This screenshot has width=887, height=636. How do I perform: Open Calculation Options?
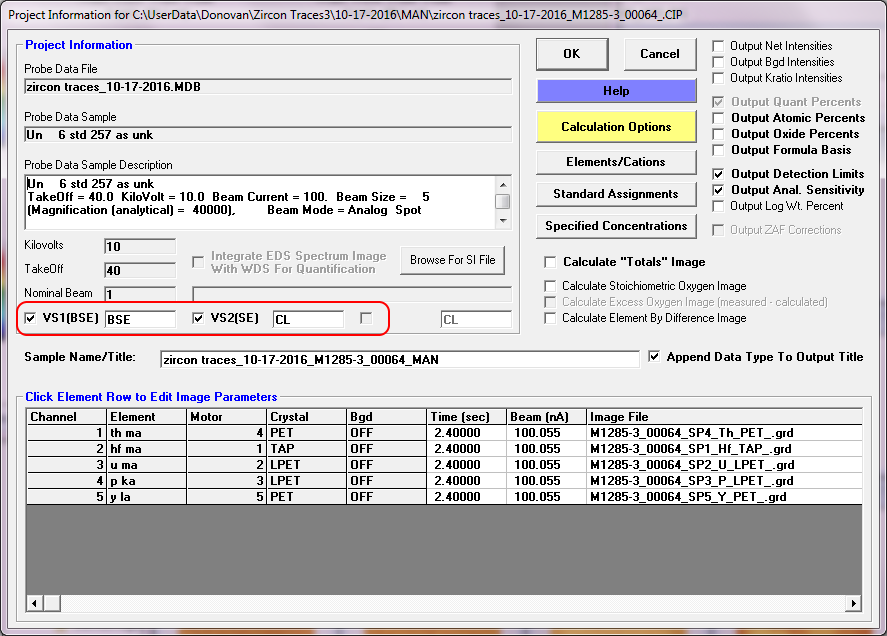616,127
